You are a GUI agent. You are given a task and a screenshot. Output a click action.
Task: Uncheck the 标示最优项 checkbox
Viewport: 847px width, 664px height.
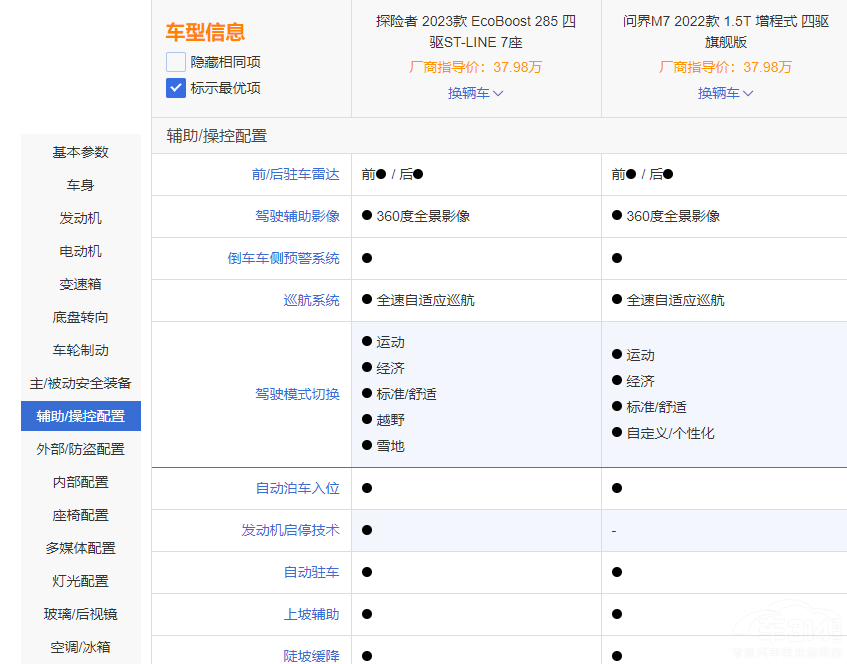pos(176,88)
